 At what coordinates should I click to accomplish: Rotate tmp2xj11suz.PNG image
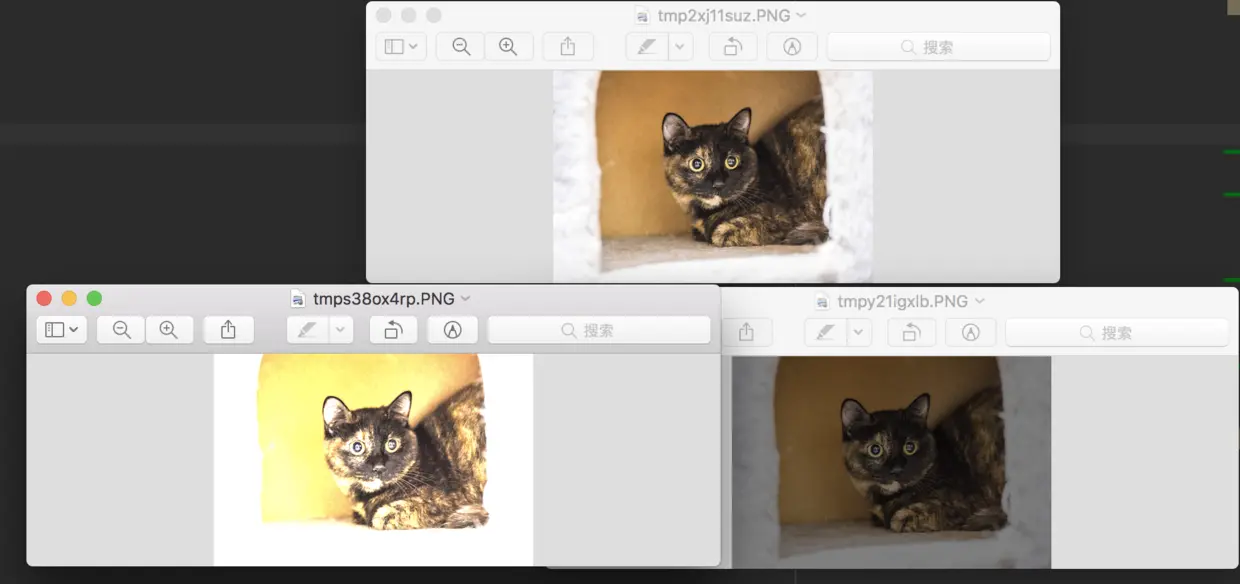click(733, 47)
